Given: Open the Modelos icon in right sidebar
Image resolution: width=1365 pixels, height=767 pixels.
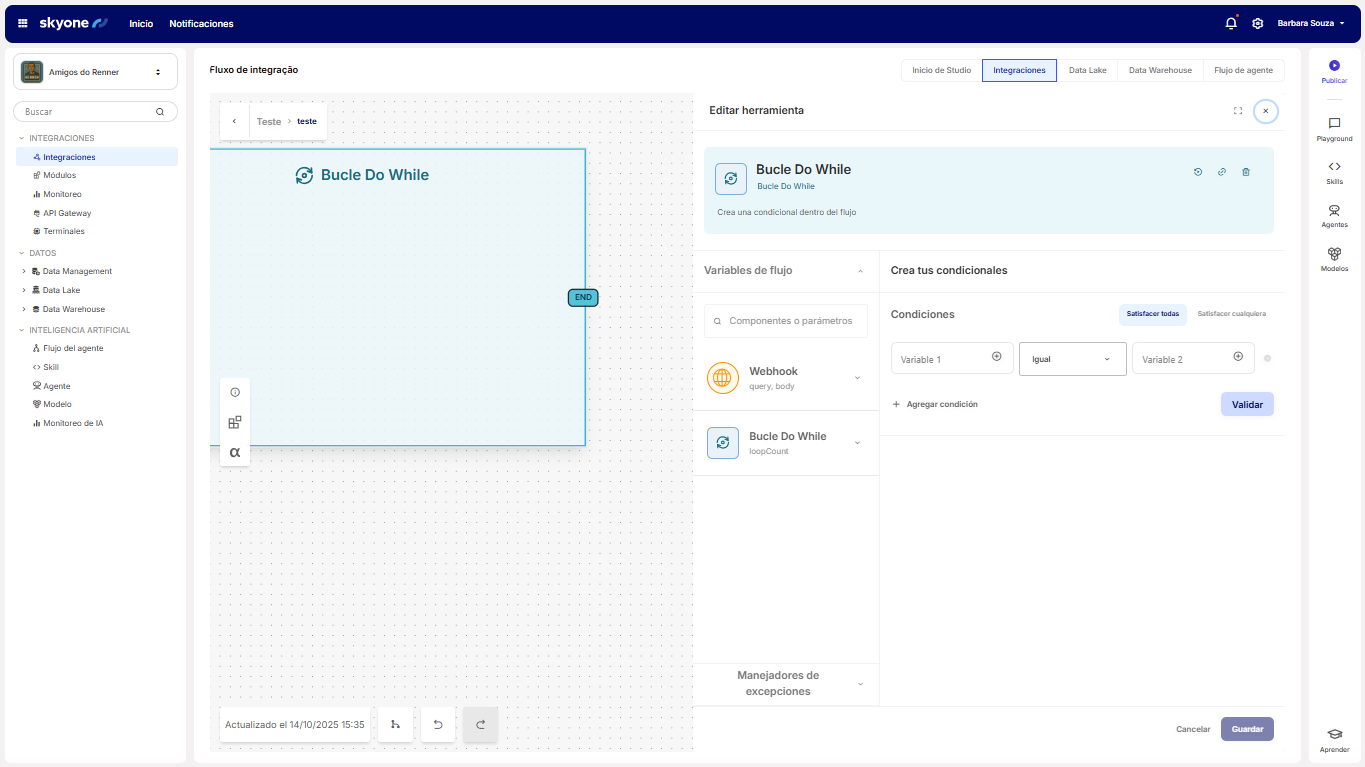Looking at the screenshot, I should [1334, 254].
